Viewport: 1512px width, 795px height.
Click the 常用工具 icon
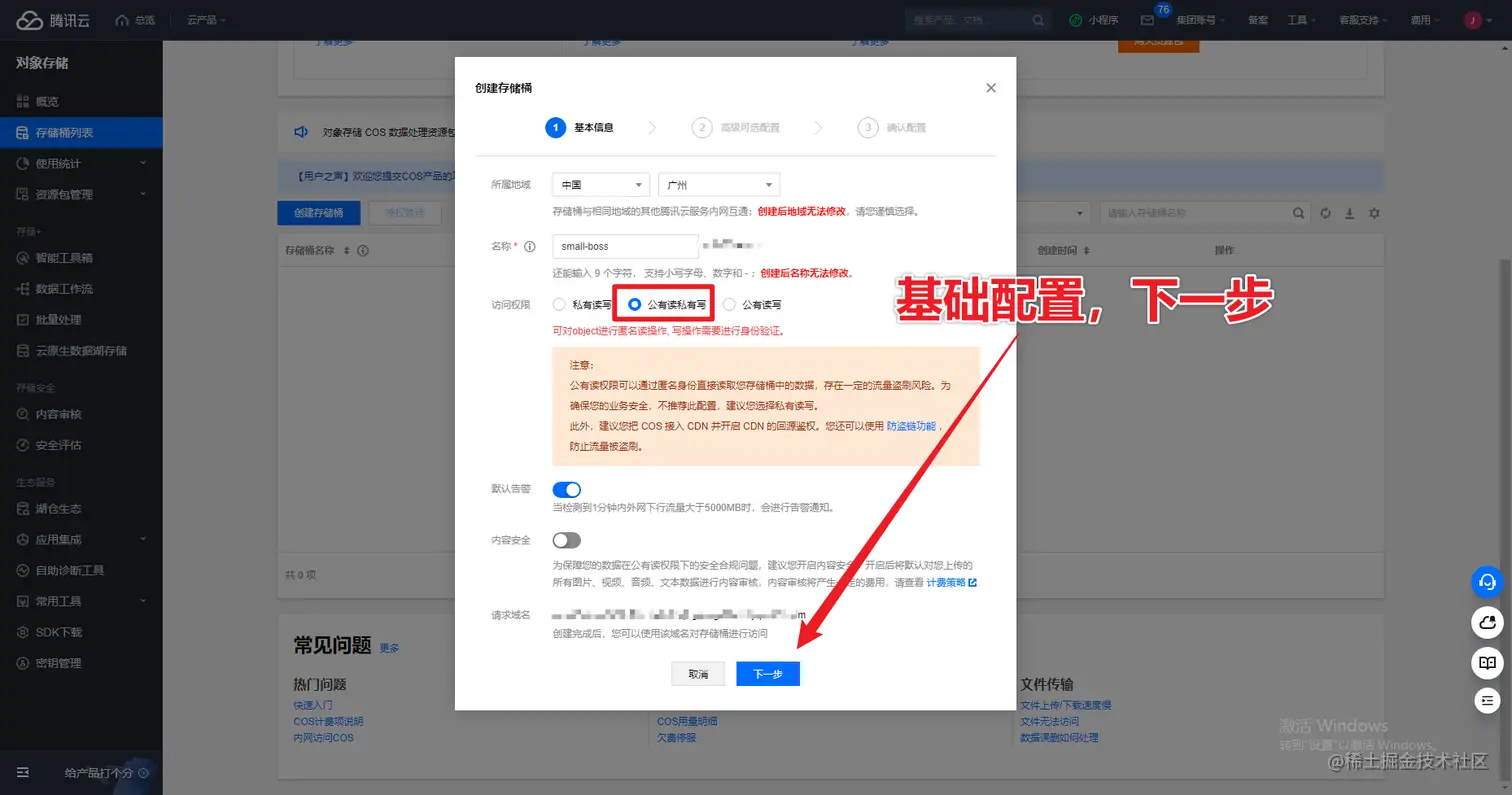(x=23, y=601)
